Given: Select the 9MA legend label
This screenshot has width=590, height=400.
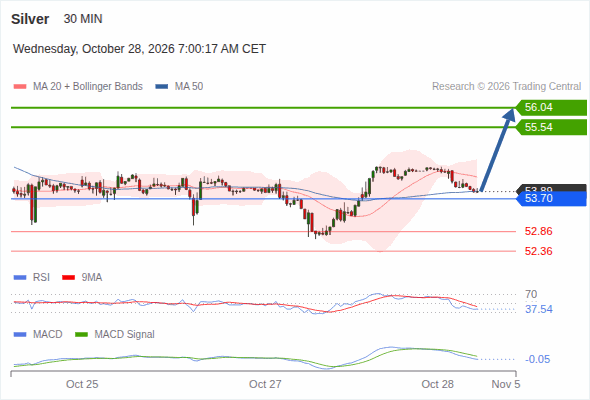Looking at the screenshot, I should coord(92,277).
